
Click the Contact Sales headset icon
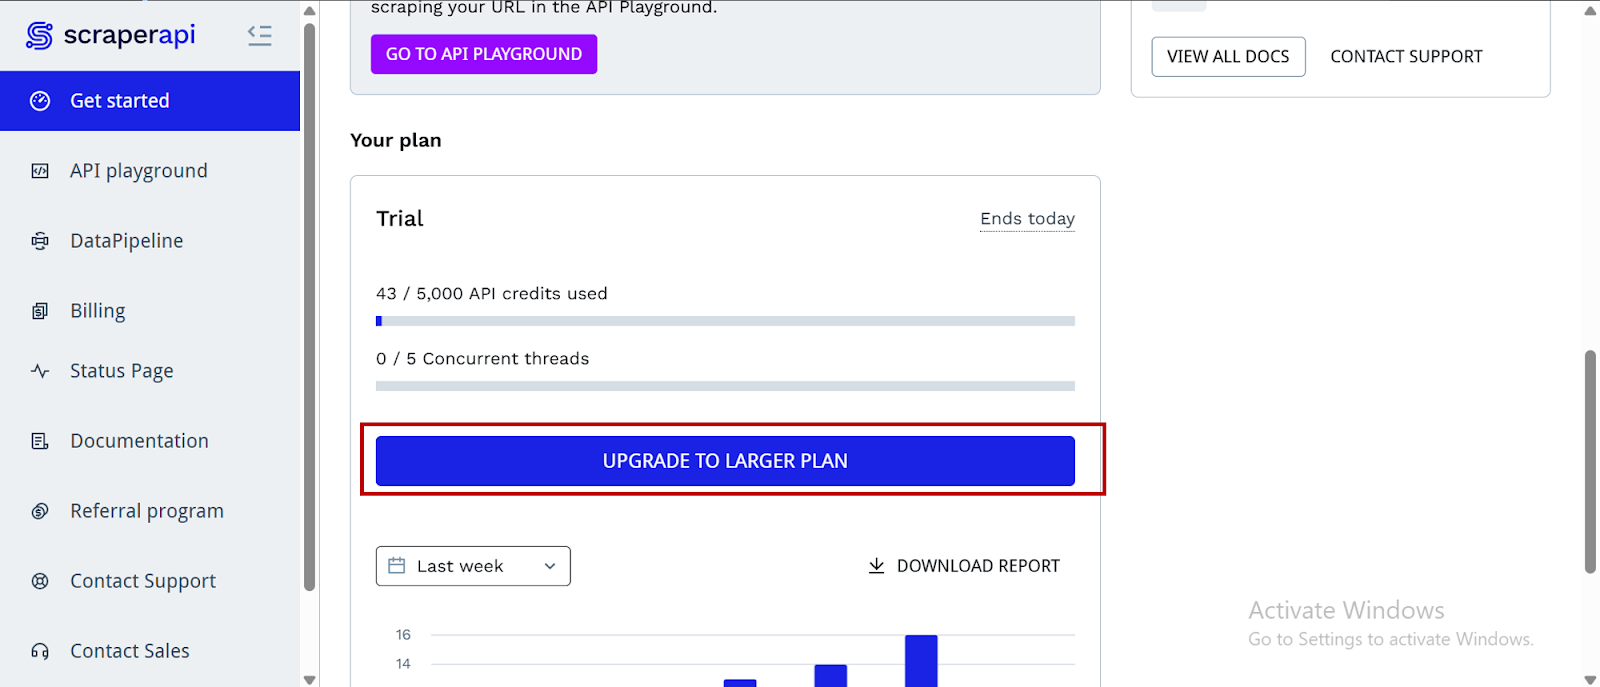[40, 651]
